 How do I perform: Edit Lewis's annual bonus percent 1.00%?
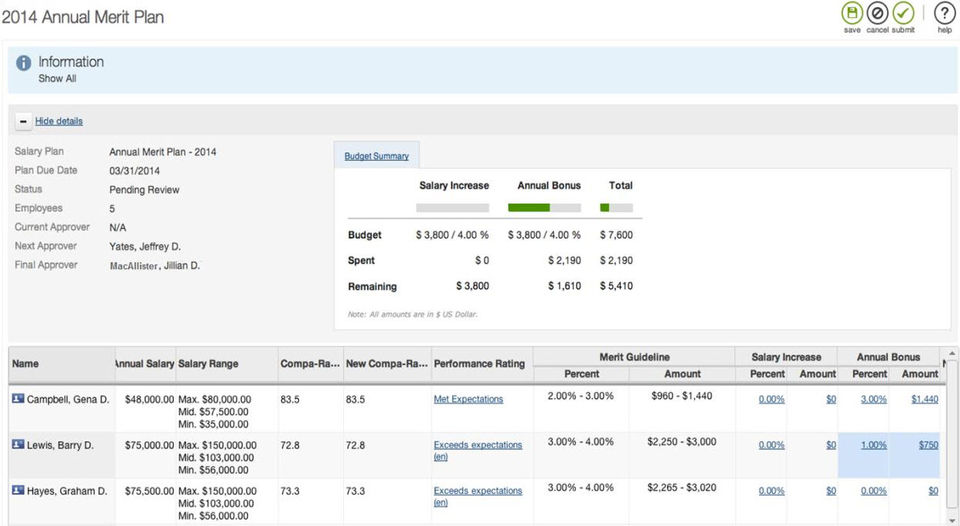[874, 445]
